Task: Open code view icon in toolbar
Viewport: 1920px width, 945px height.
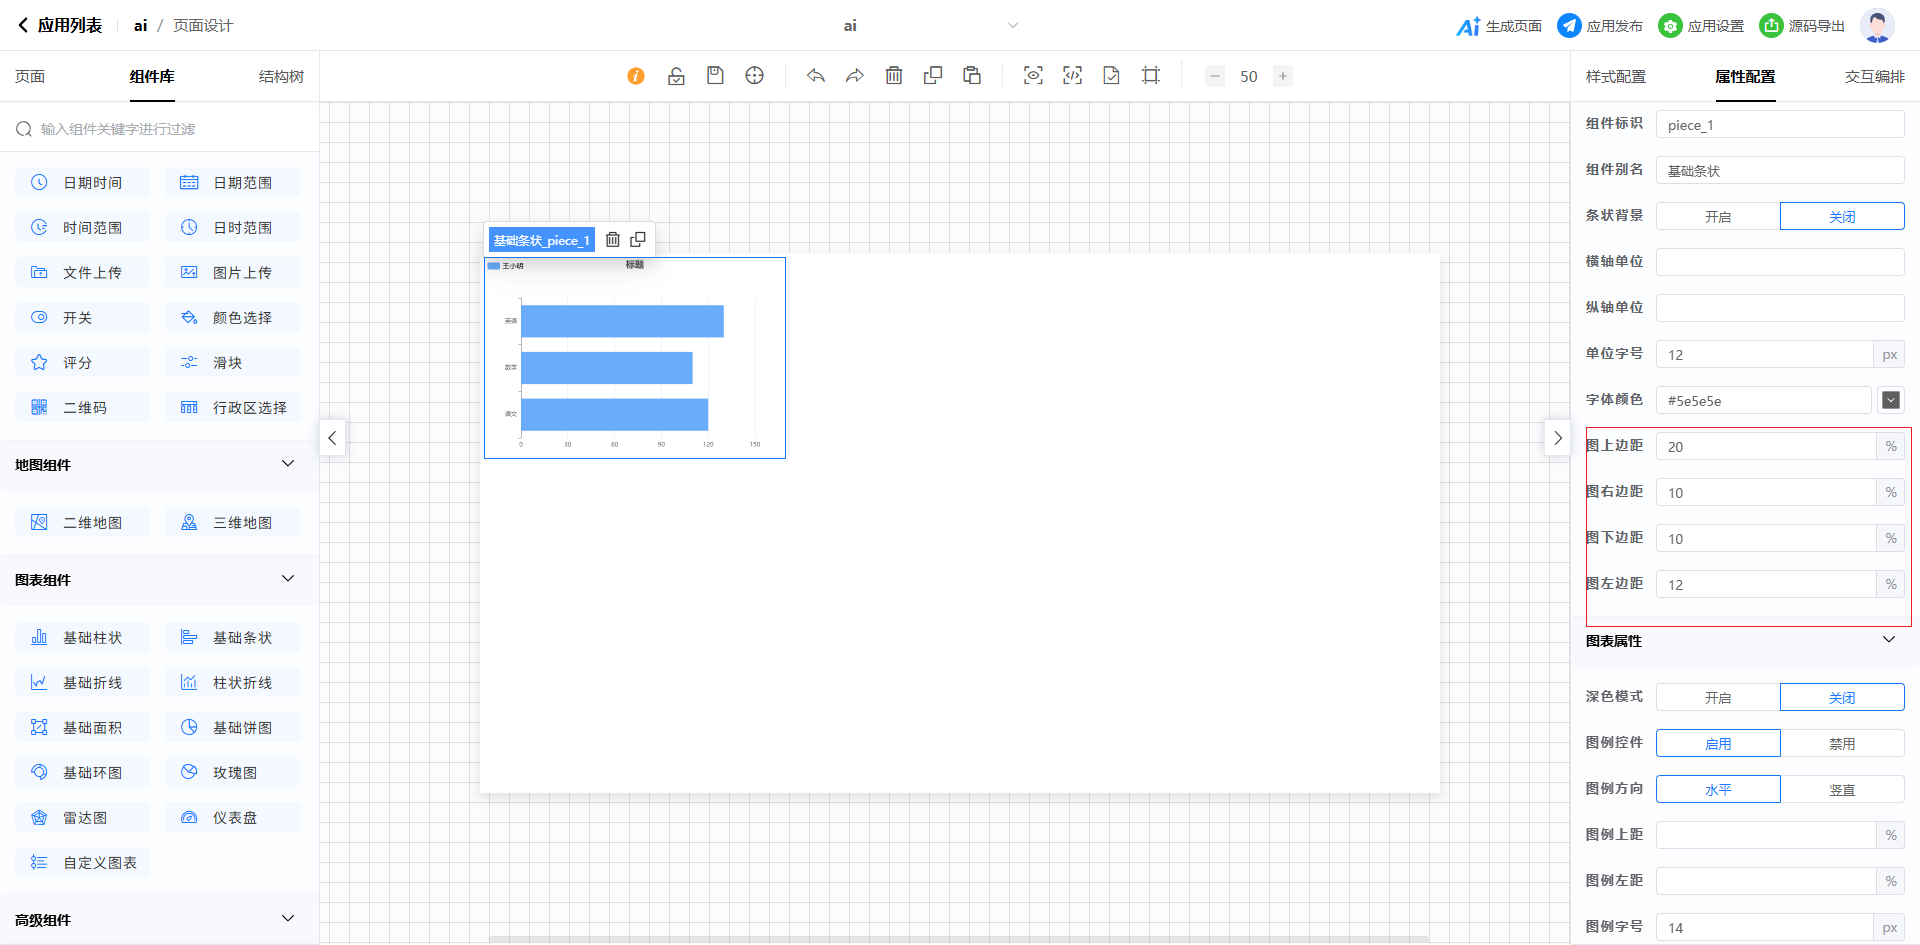Action: pos(1072,76)
